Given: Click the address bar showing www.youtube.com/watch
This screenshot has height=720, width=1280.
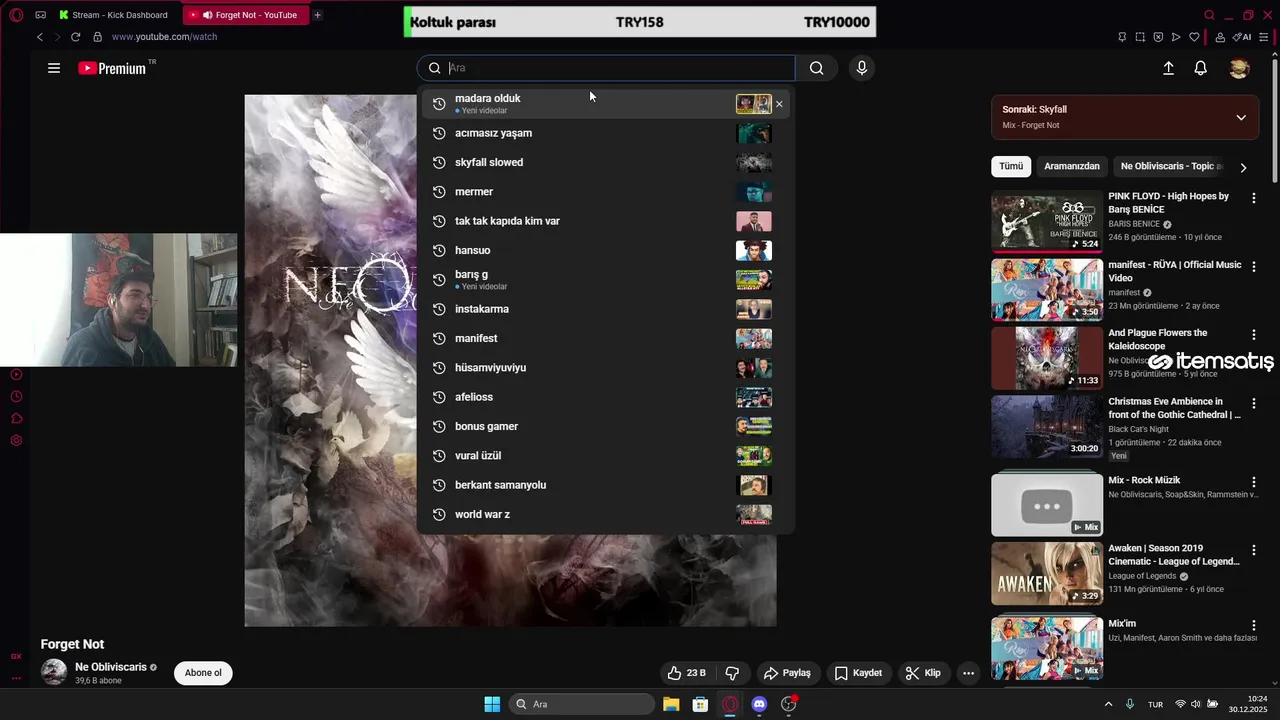Looking at the screenshot, I should (x=164, y=37).
